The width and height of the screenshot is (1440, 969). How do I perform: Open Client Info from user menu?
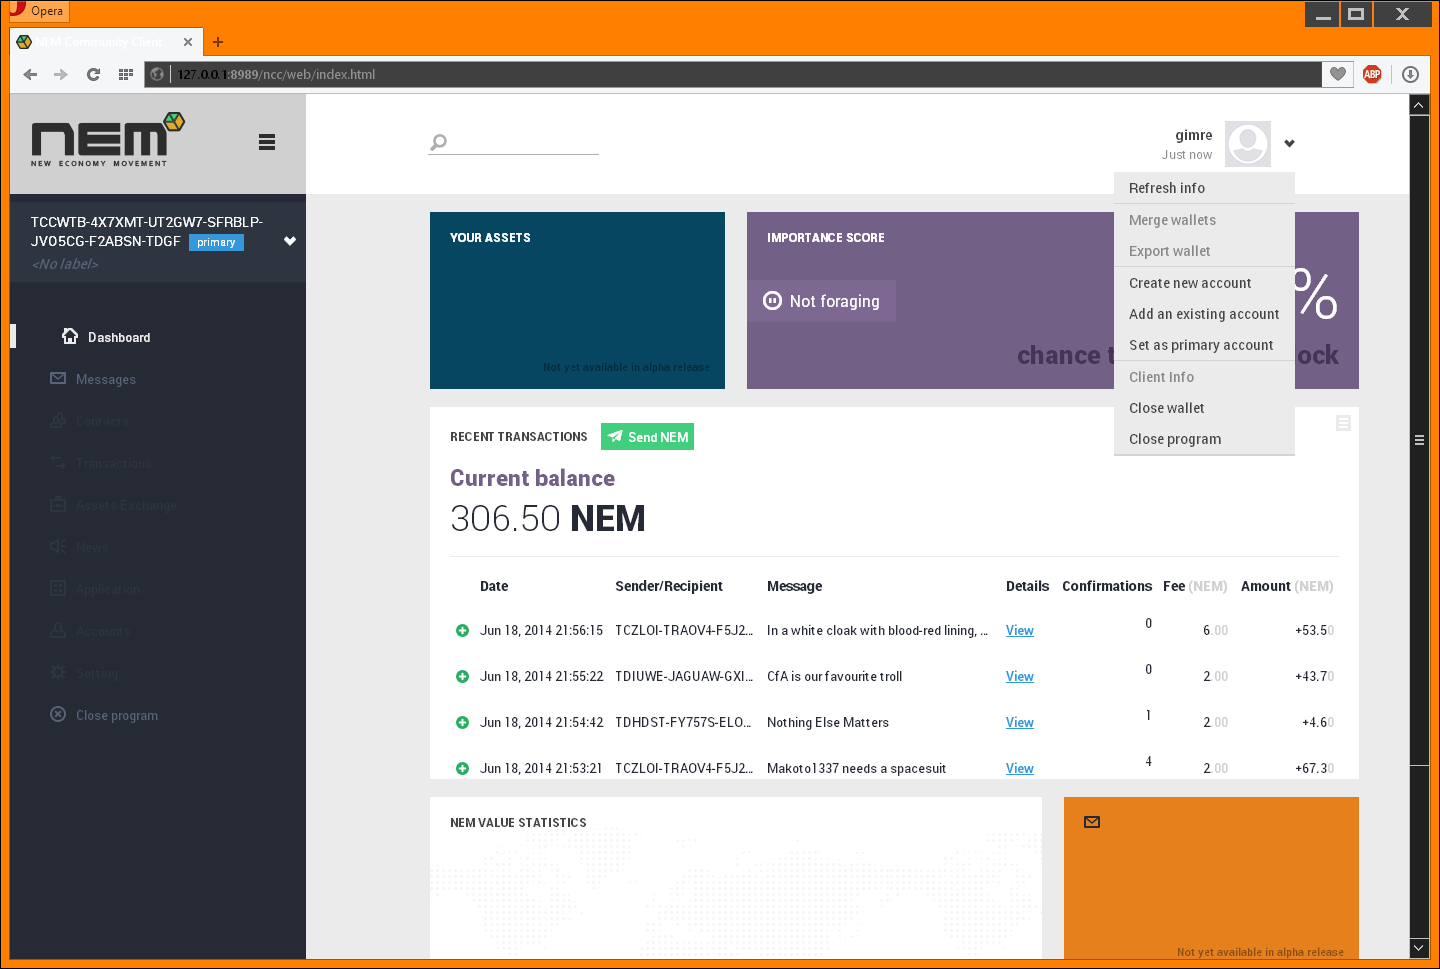[x=1204, y=377]
